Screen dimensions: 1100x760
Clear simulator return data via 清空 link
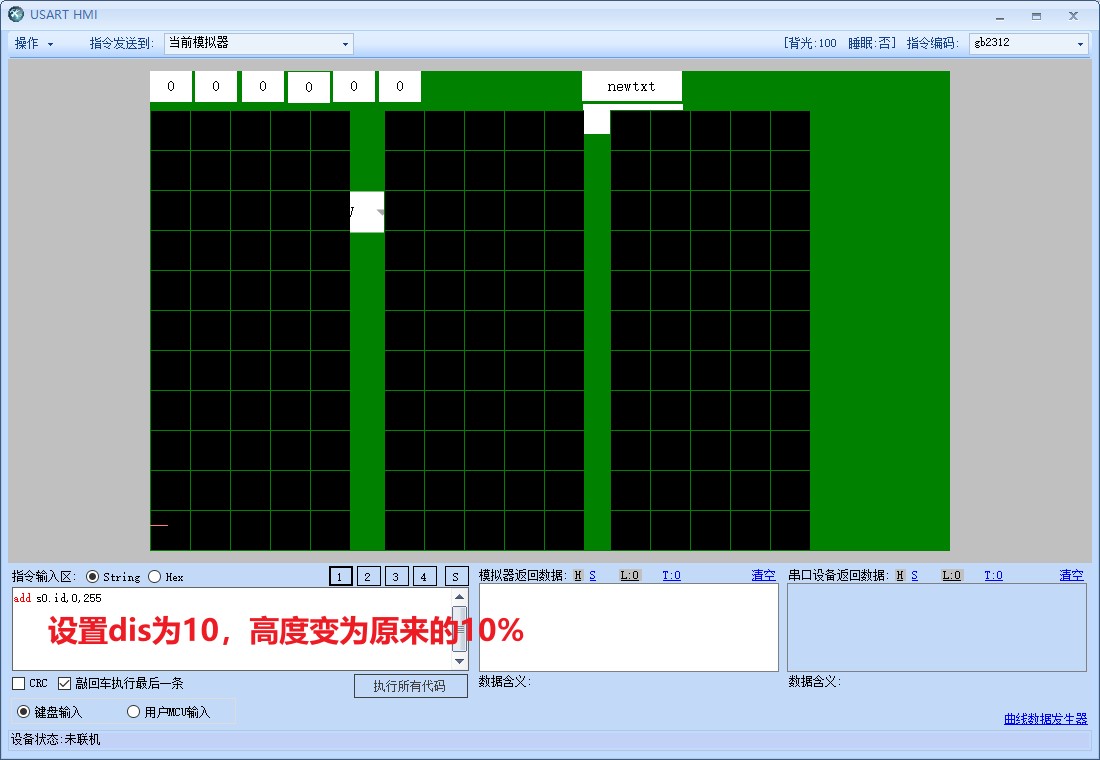click(762, 575)
